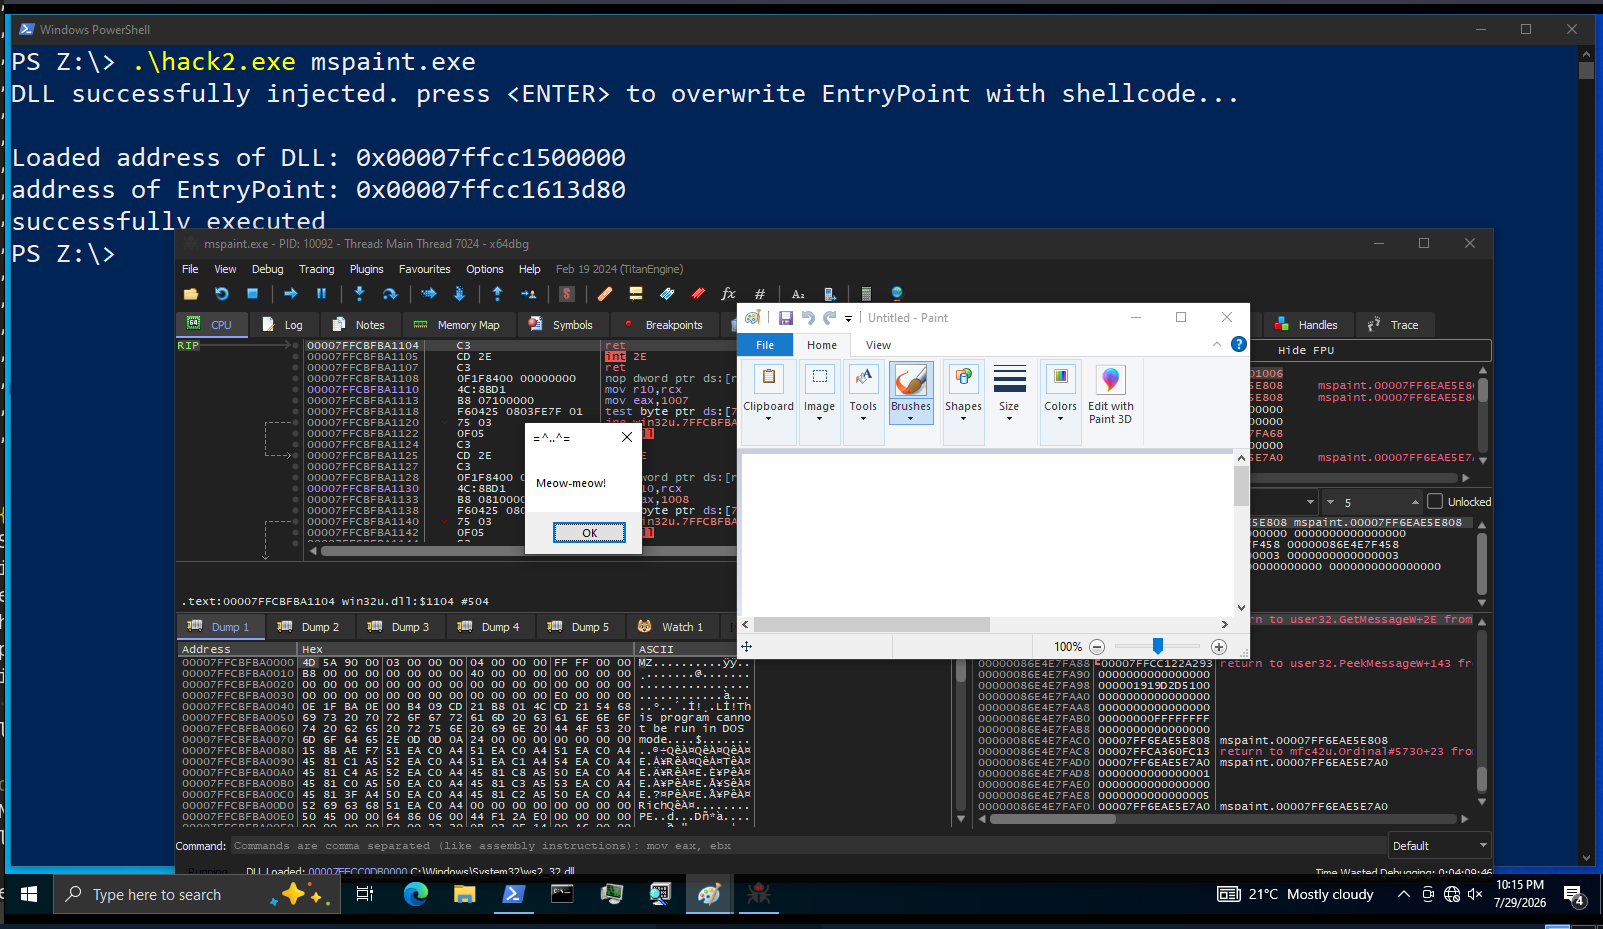This screenshot has width=1603, height=929.
Task: Open the Debug menu in x64dbg
Action: [x=267, y=269]
